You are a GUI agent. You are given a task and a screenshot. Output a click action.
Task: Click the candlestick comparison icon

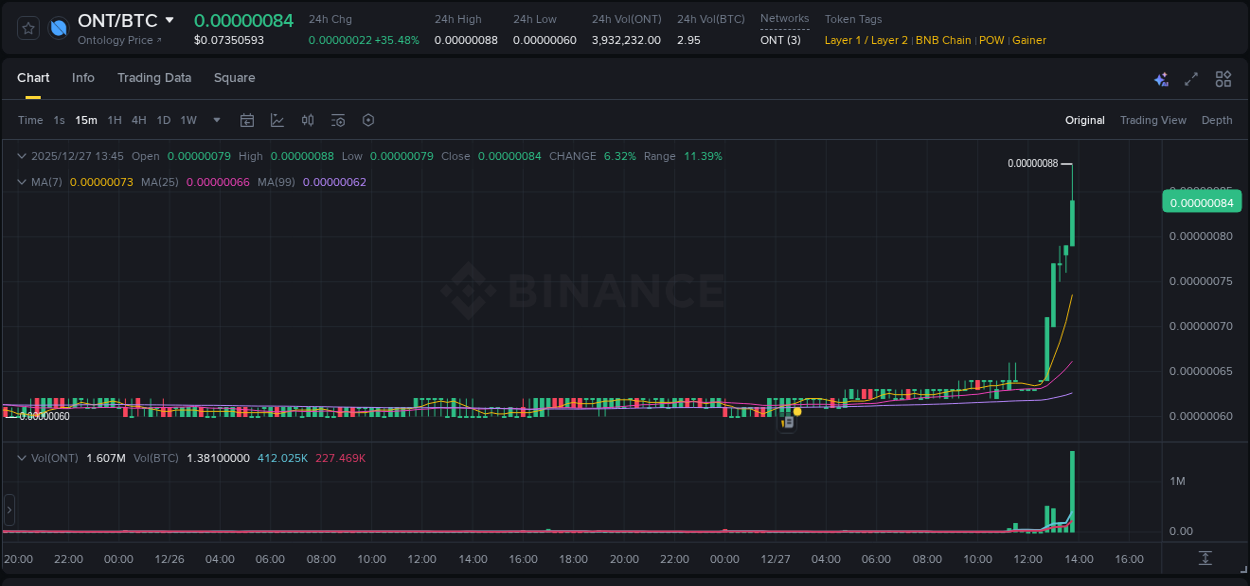(x=307, y=120)
